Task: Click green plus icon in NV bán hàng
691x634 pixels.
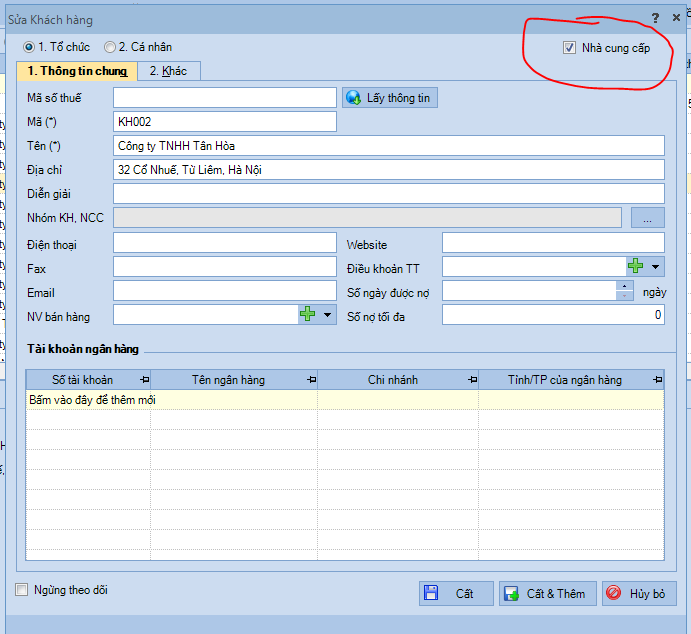Action: tap(307, 314)
